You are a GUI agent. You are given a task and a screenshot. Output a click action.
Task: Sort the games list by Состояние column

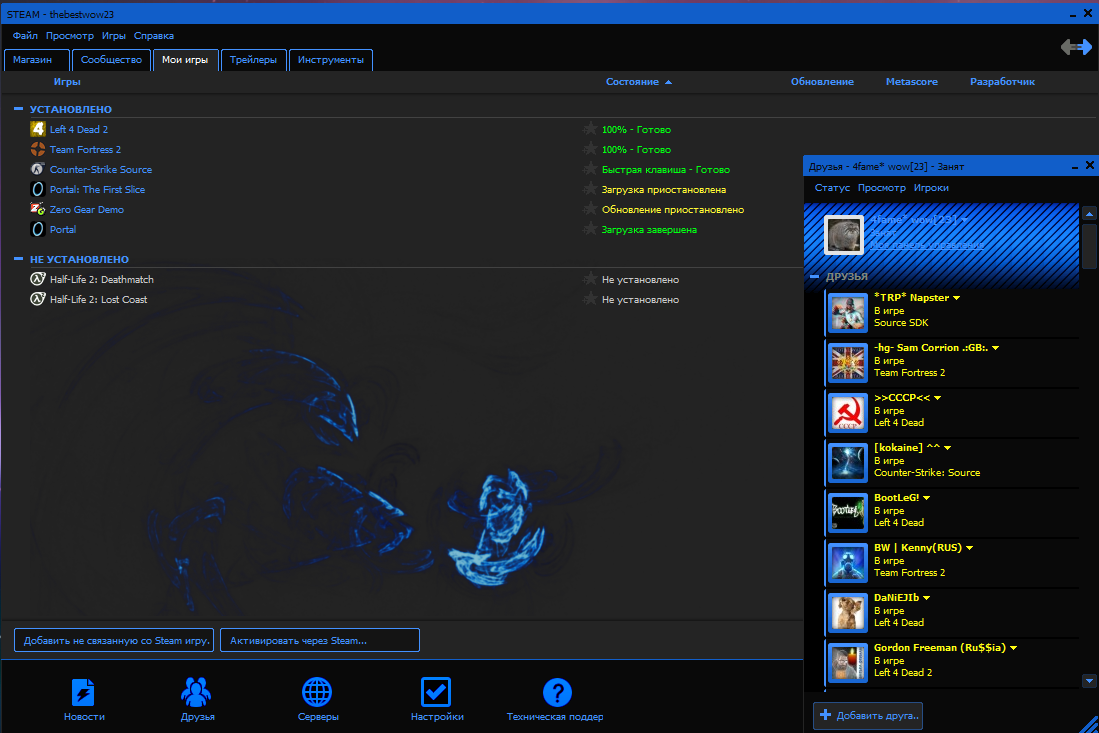(x=632, y=82)
